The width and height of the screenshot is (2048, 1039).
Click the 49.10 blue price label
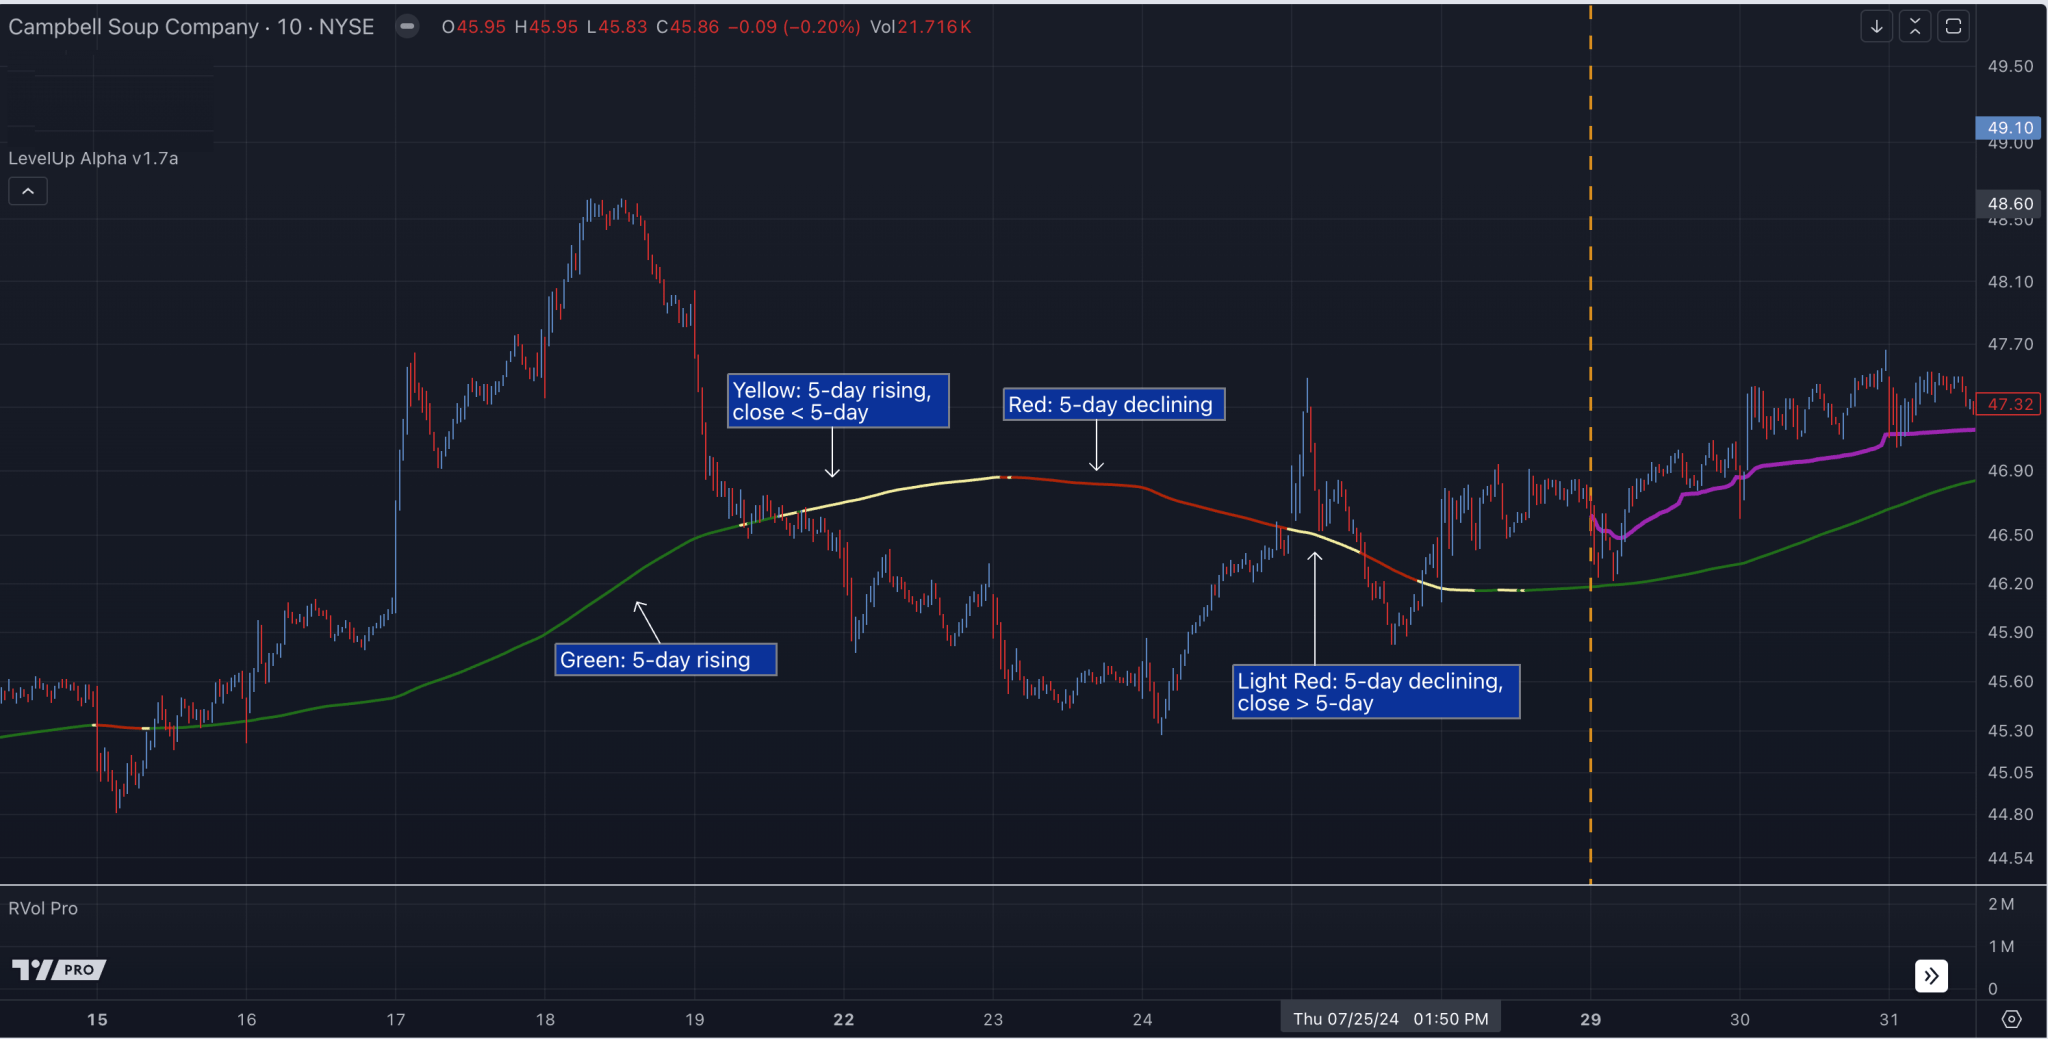coord(2008,128)
